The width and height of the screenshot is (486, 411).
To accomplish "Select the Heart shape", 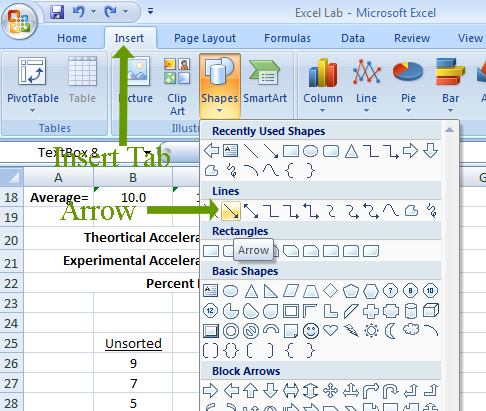I will click(x=331, y=331).
